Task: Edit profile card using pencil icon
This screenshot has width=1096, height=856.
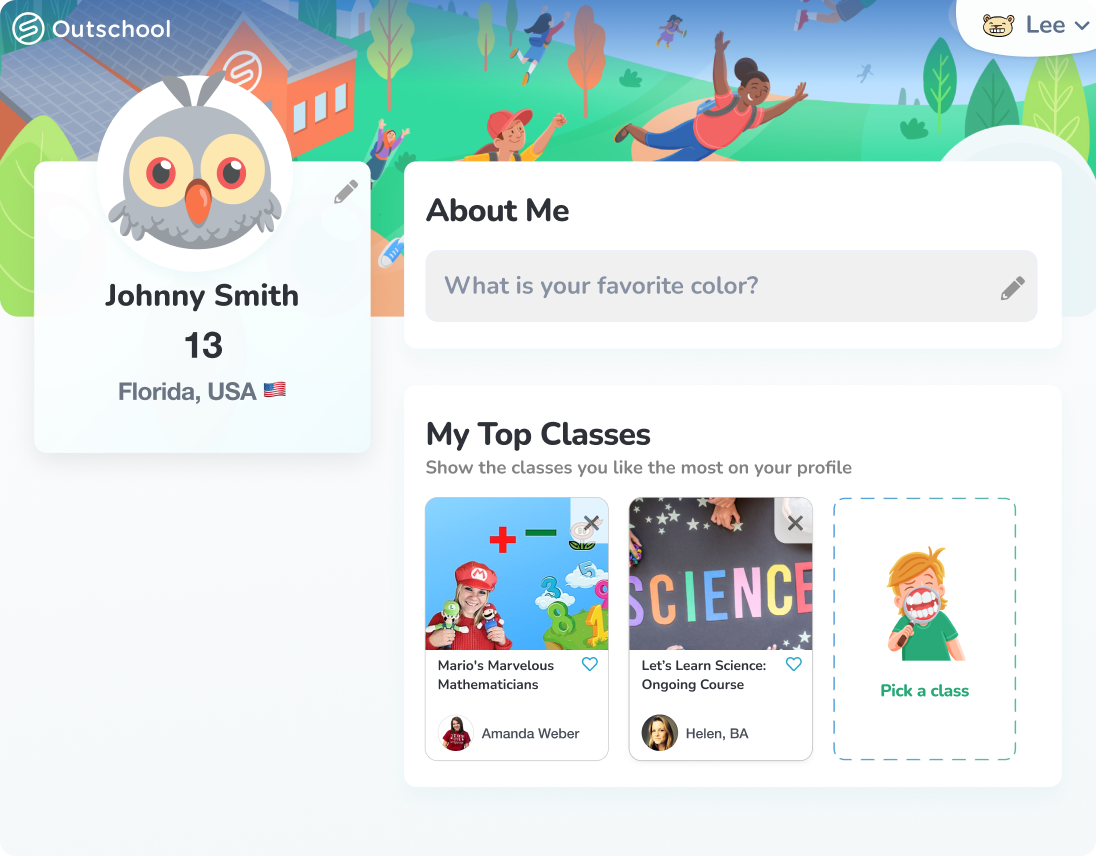Action: pos(345,191)
